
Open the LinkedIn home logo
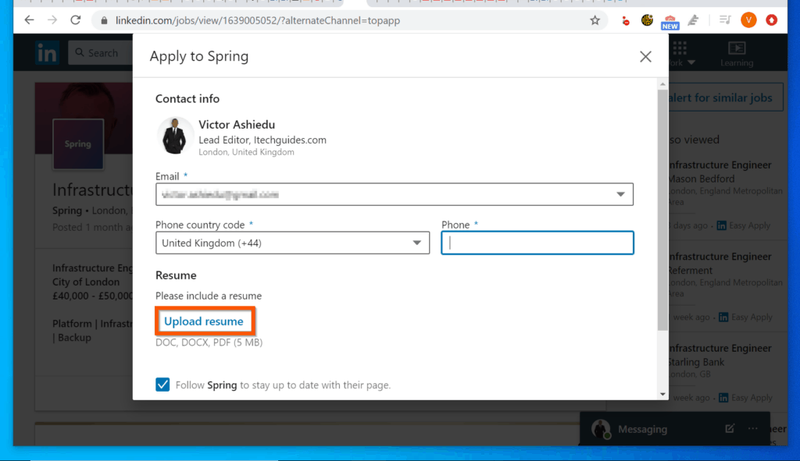click(x=47, y=53)
